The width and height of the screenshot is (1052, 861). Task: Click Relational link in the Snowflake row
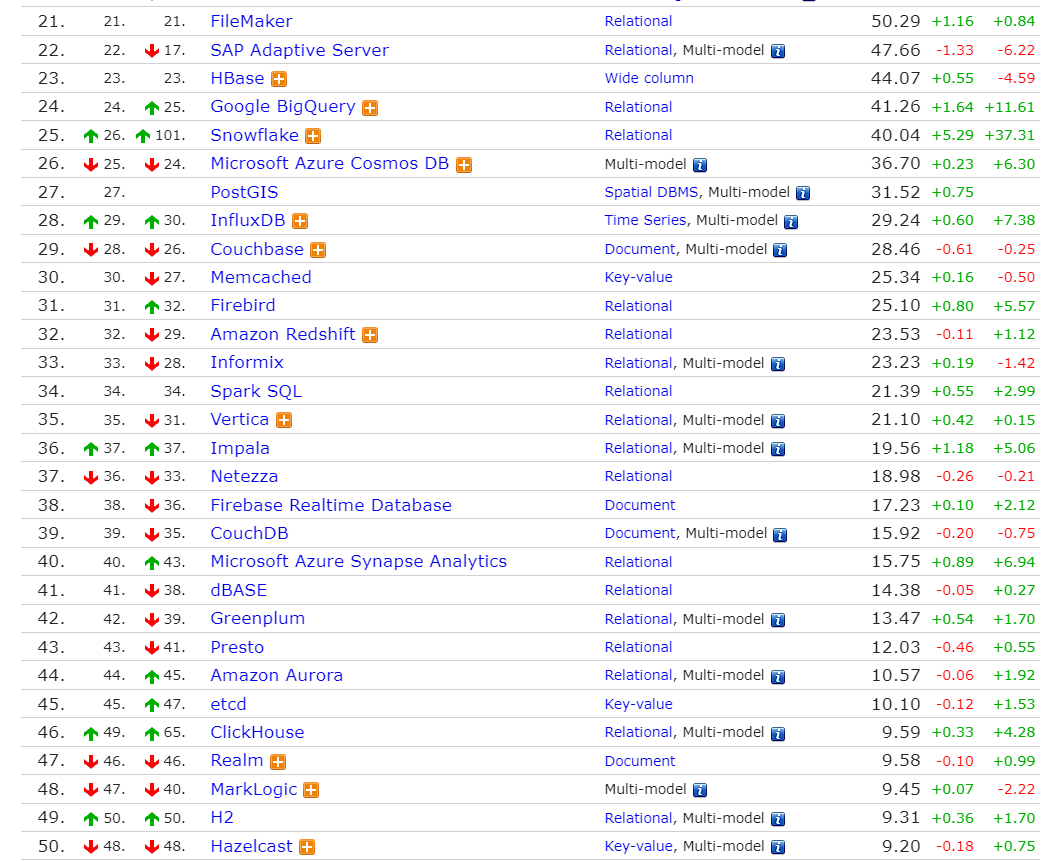click(638, 136)
